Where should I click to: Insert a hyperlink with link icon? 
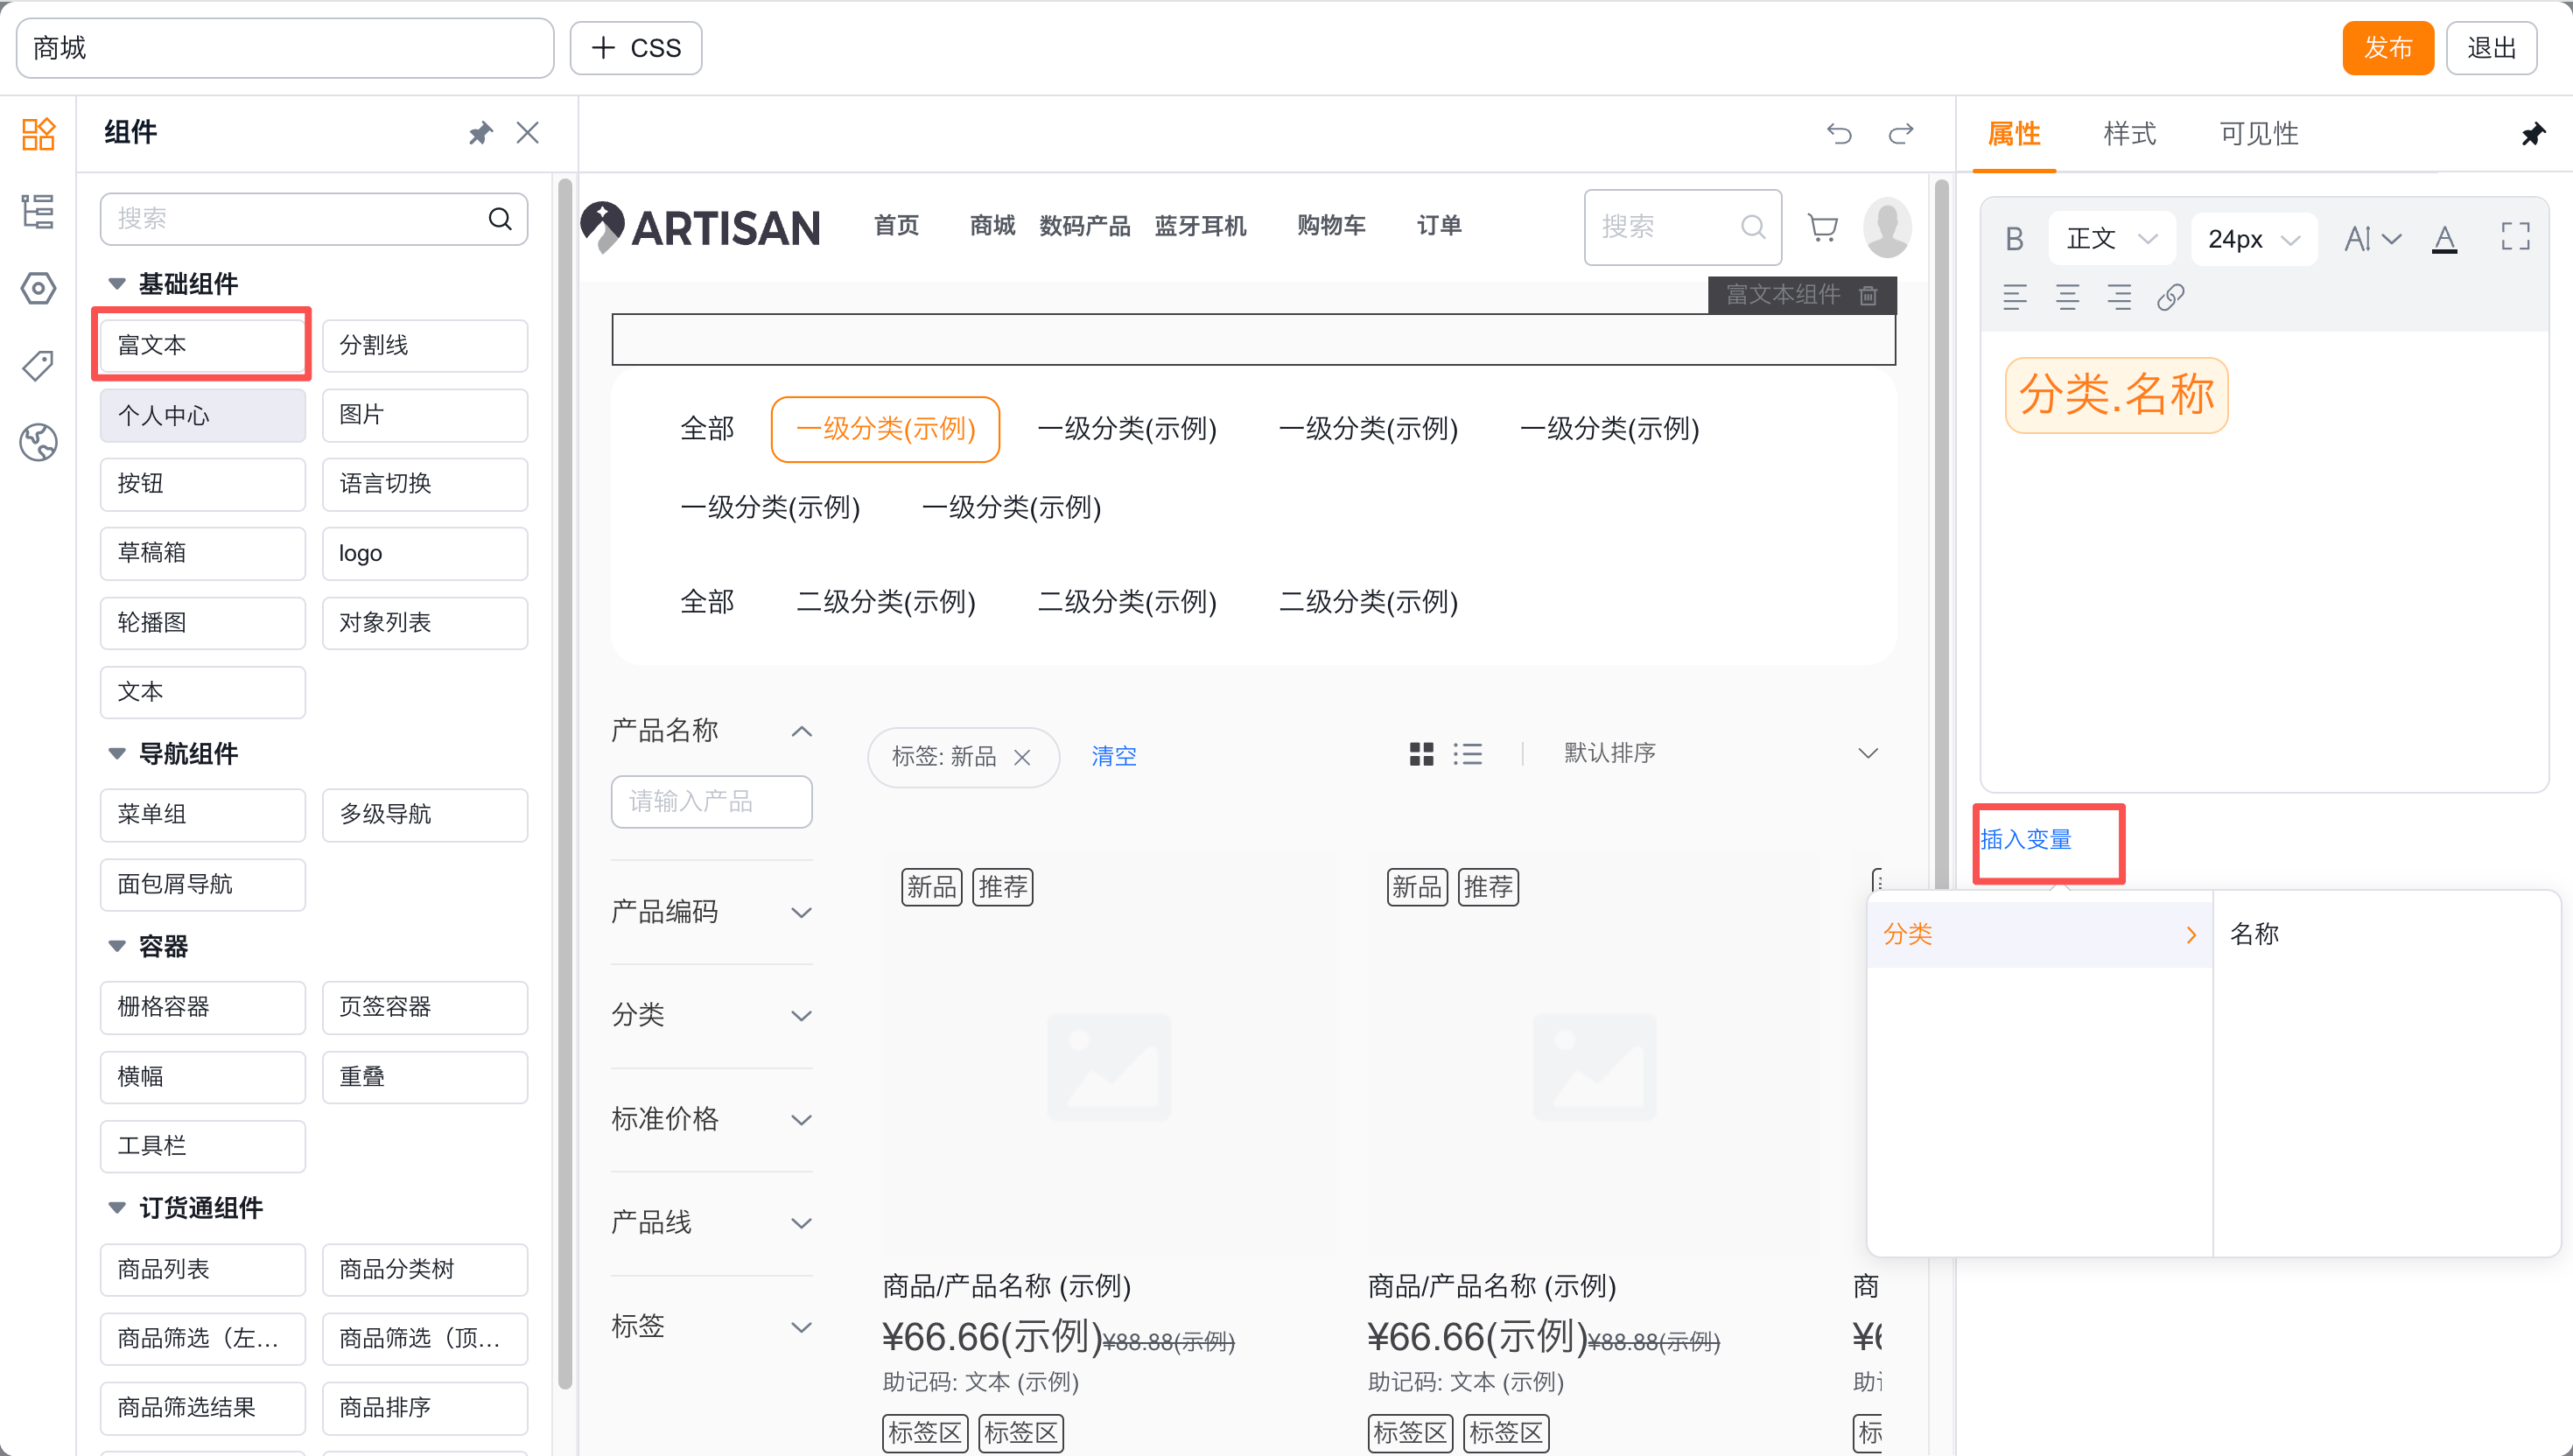[x=2170, y=297]
